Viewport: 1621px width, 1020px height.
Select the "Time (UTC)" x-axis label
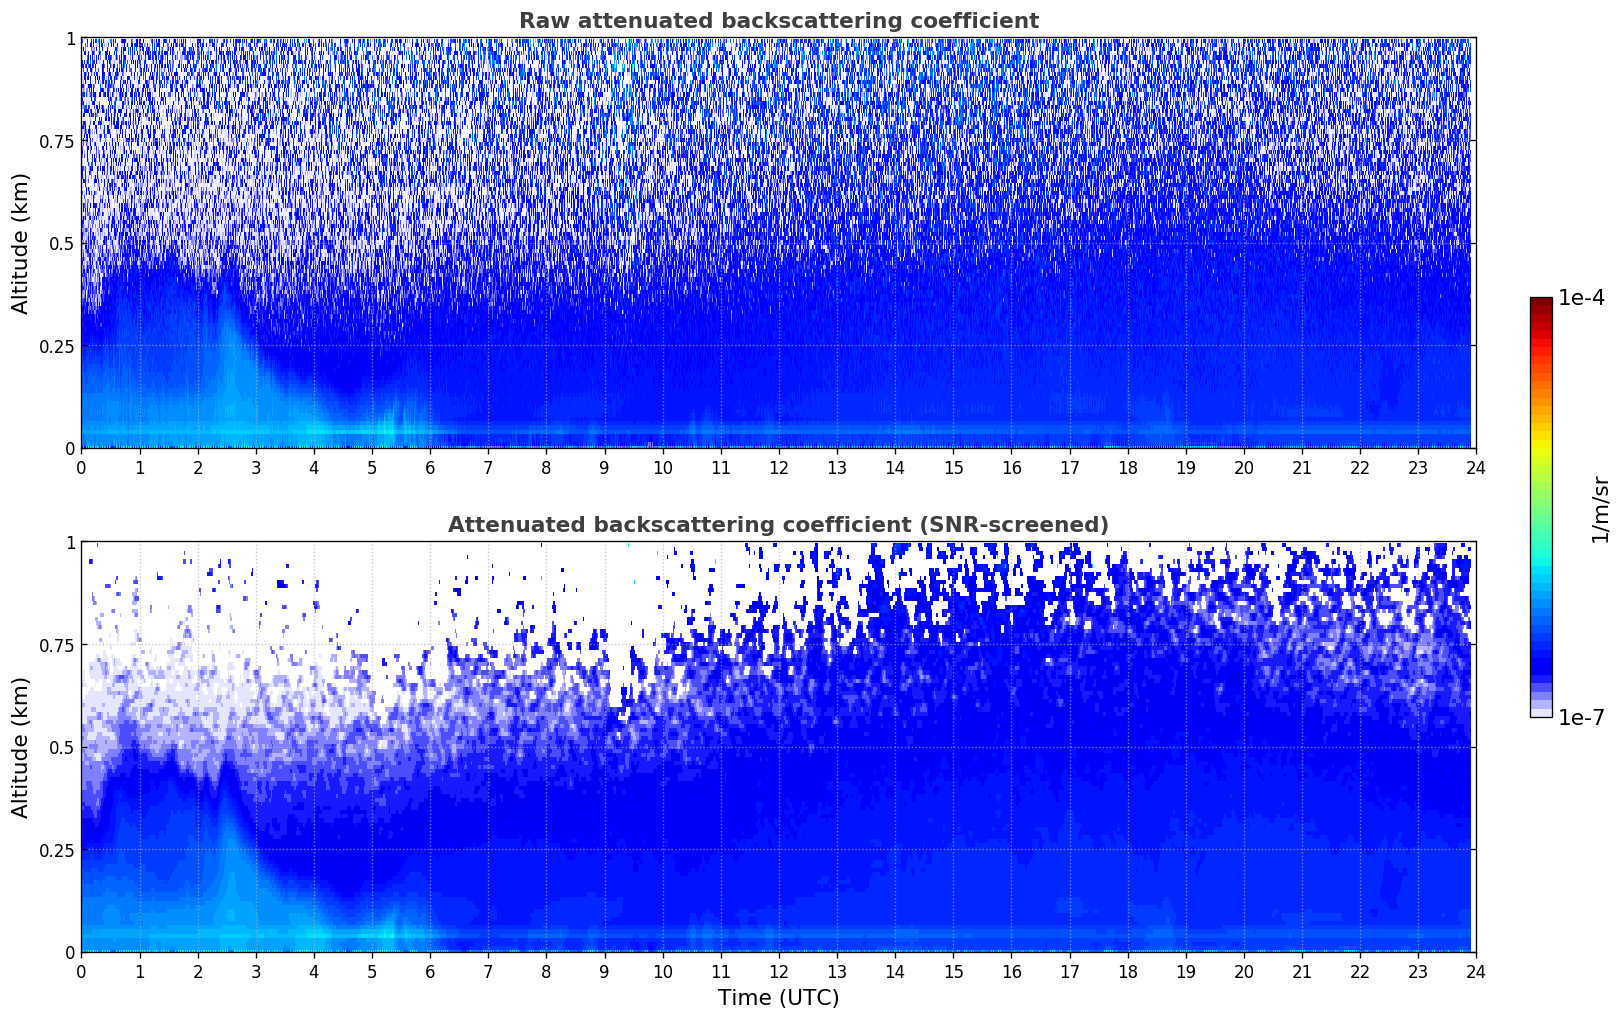click(x=778, y=998)
